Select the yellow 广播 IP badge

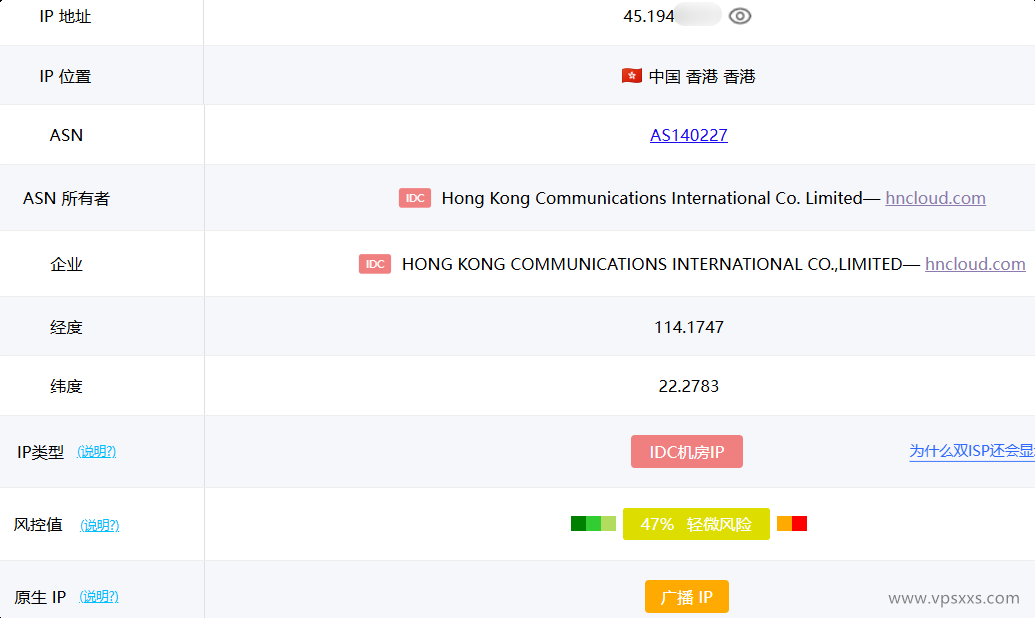[687, 596]
